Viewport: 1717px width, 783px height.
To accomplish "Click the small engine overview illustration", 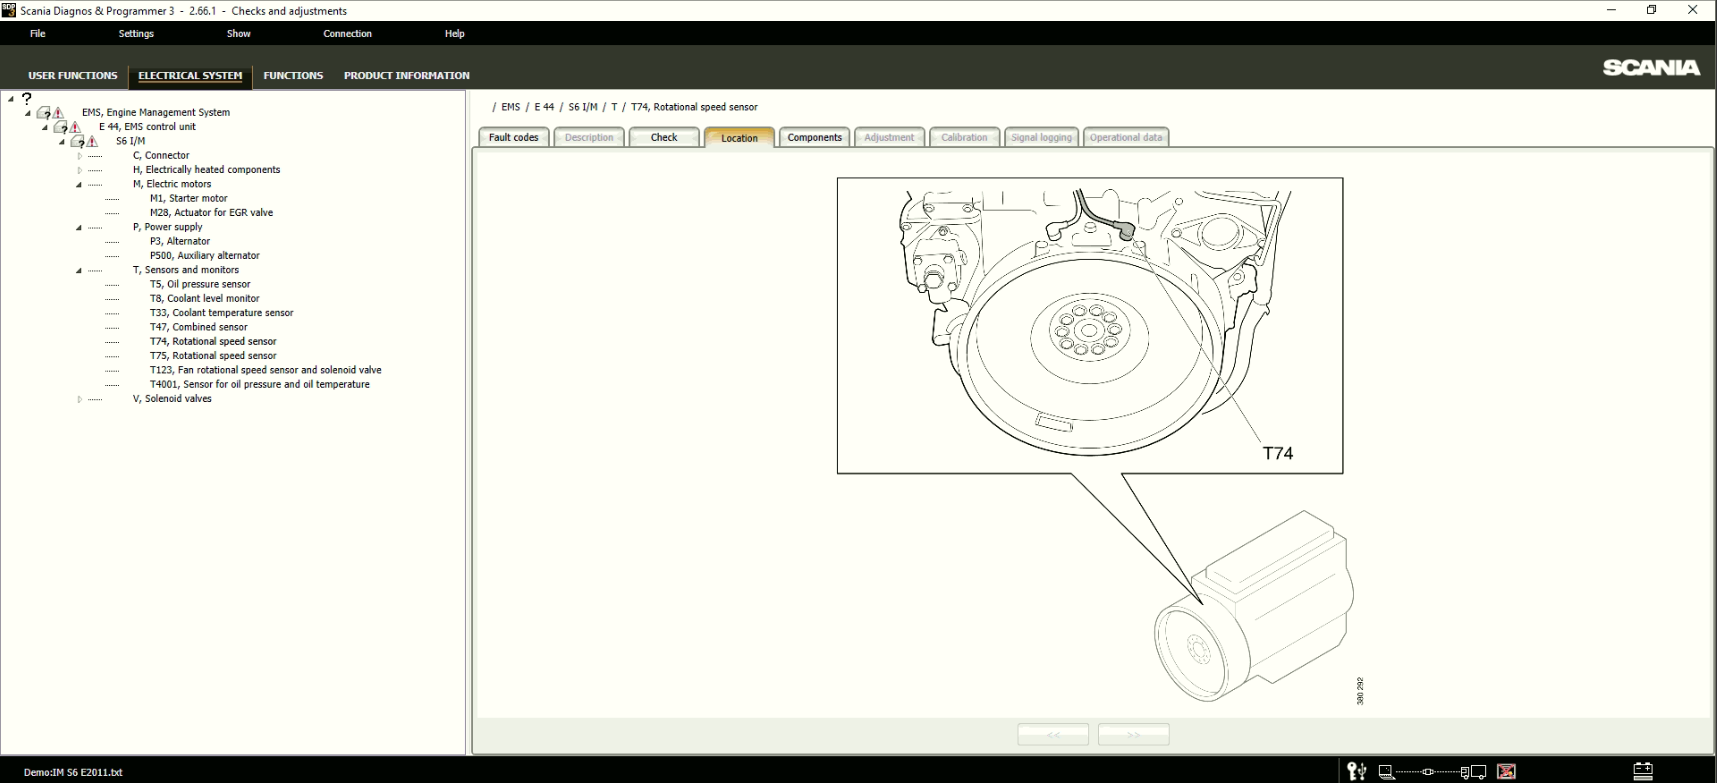I will click(x=1254, y=605).
